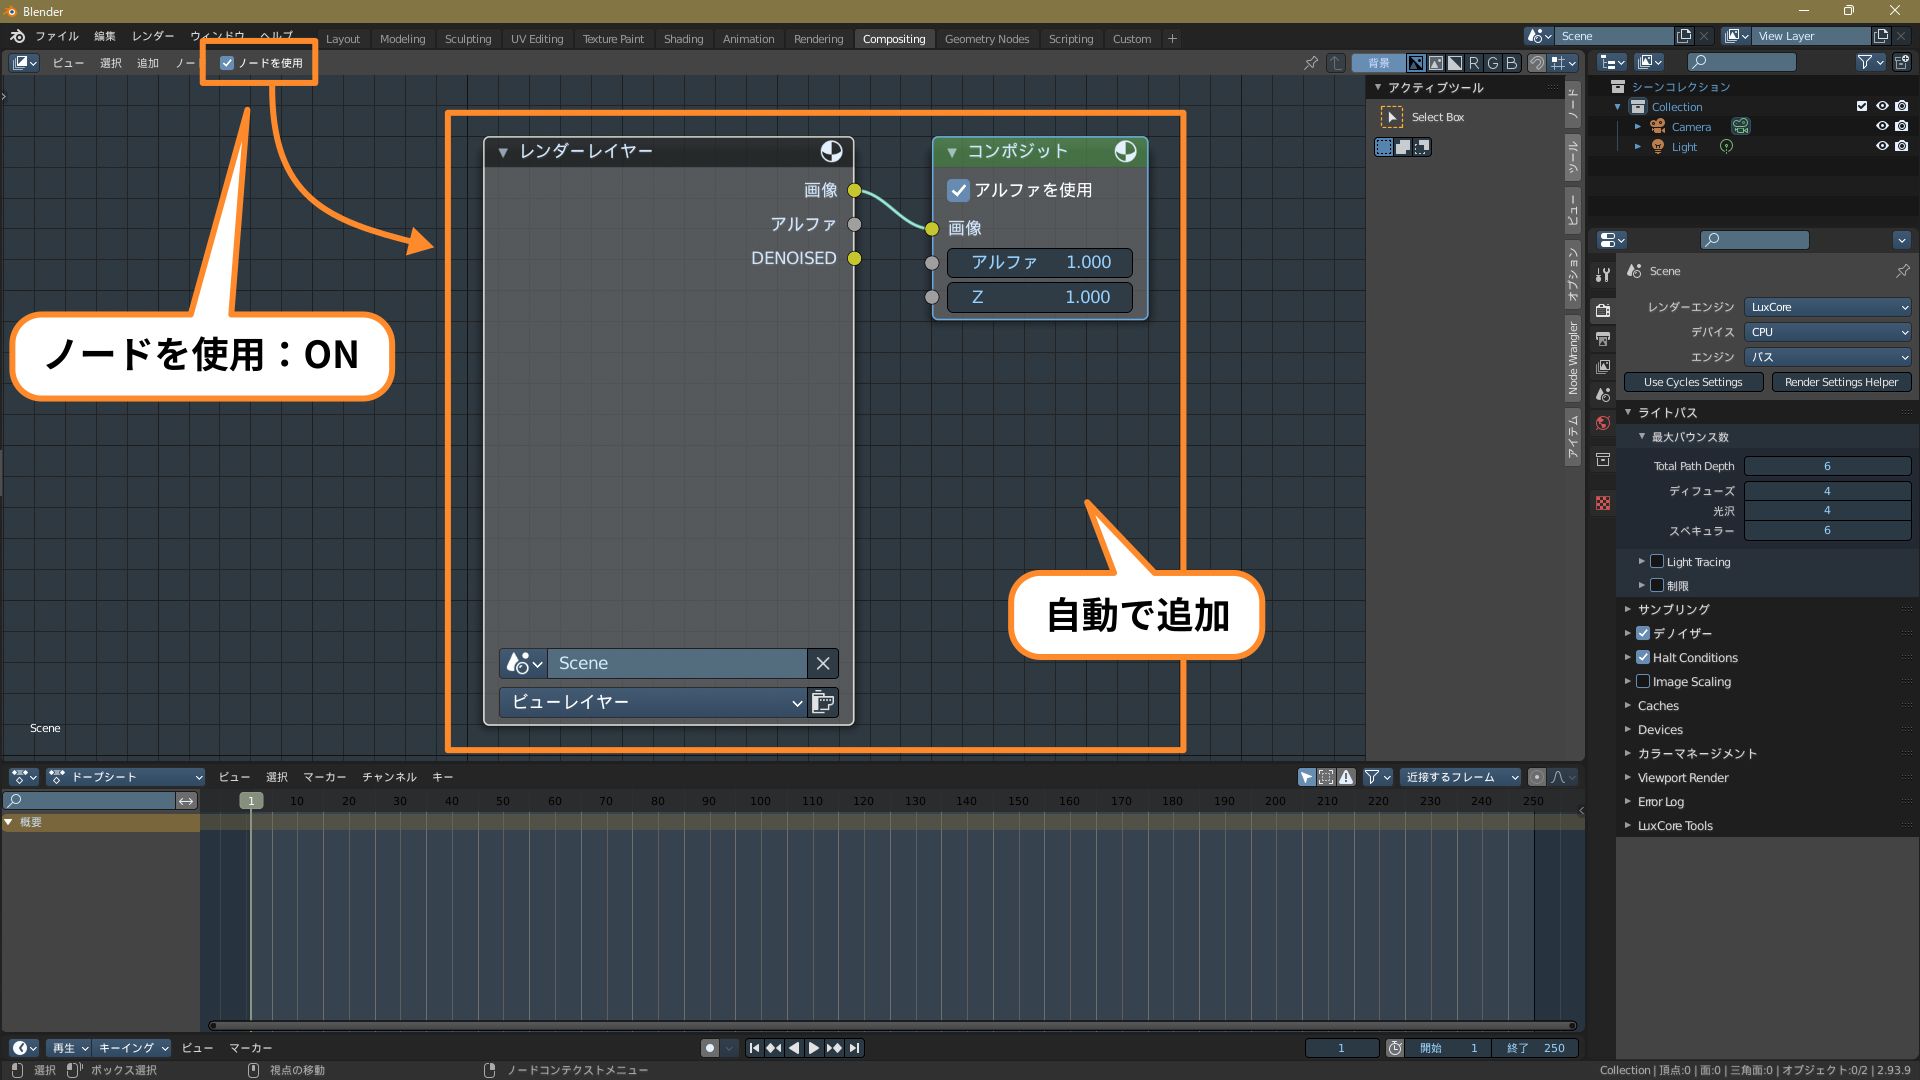Jump to the timeline start frame
Screen dimensions: 1920x1080
tap(754, 1048)
